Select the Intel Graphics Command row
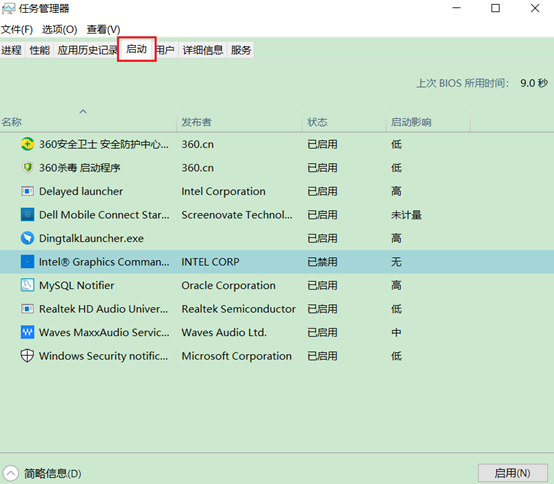The width and height of the screenshot is (554, 484). tap(277, 262)
